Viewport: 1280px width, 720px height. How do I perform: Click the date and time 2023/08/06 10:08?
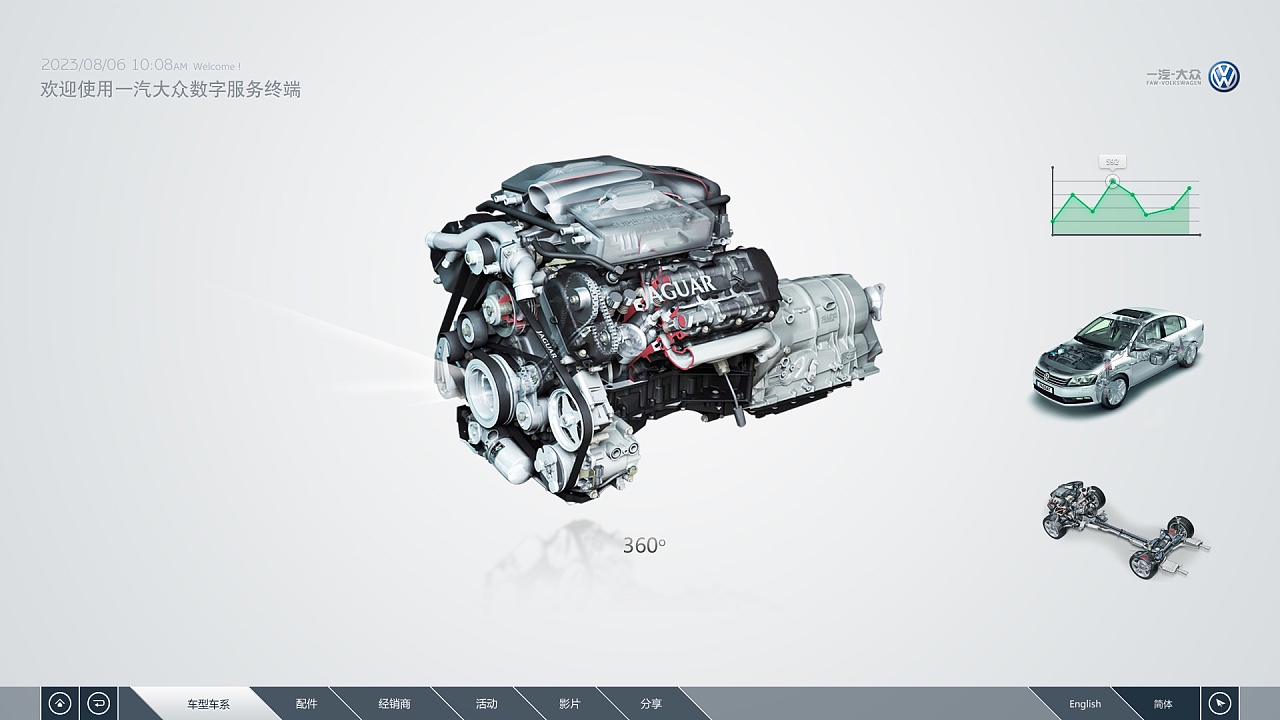click(x=114, y=64)
